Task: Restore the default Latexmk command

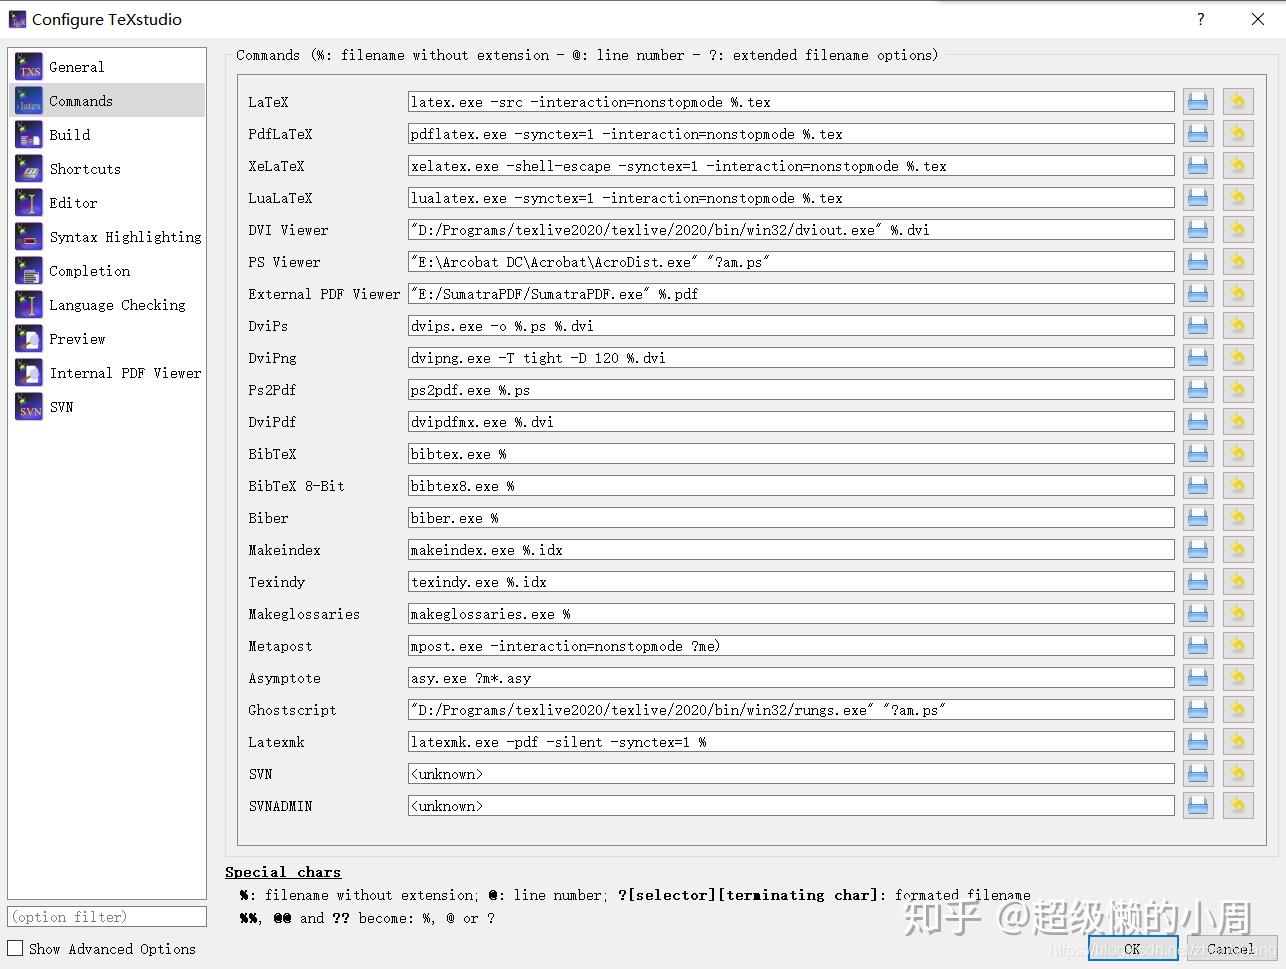Action: coord(1238,741)
